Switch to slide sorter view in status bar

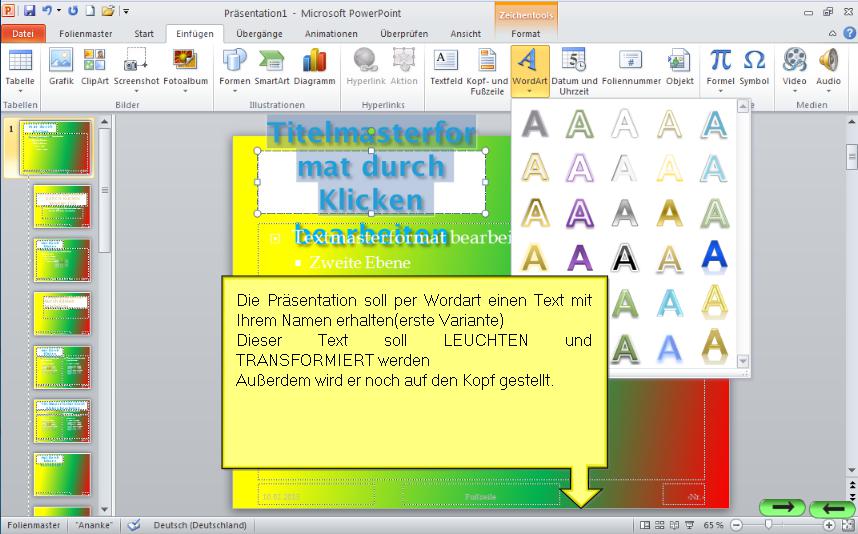pos(660,525)
